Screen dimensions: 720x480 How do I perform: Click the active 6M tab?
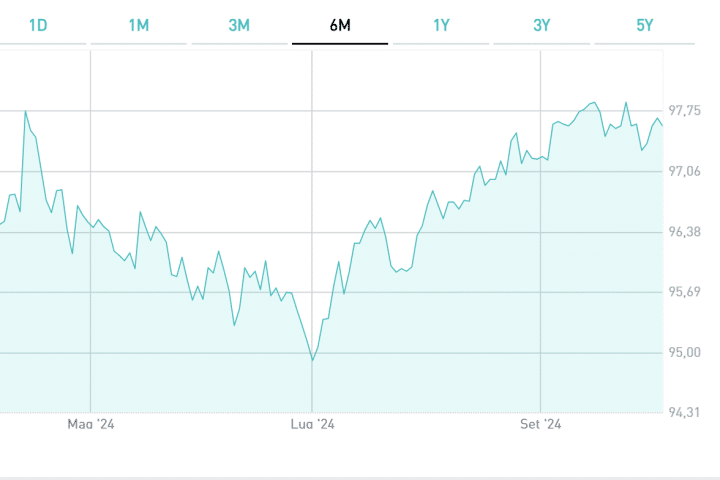coord(339,25)
